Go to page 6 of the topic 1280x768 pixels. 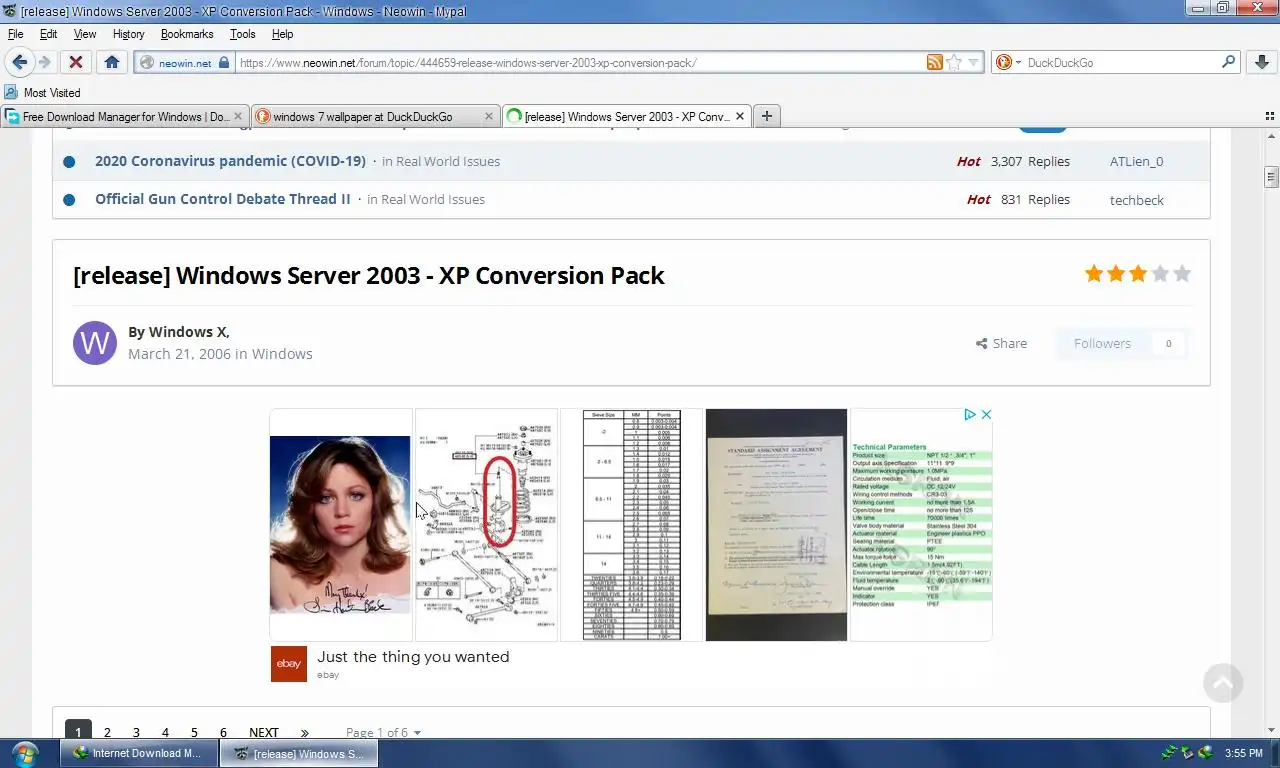(223, 733)
